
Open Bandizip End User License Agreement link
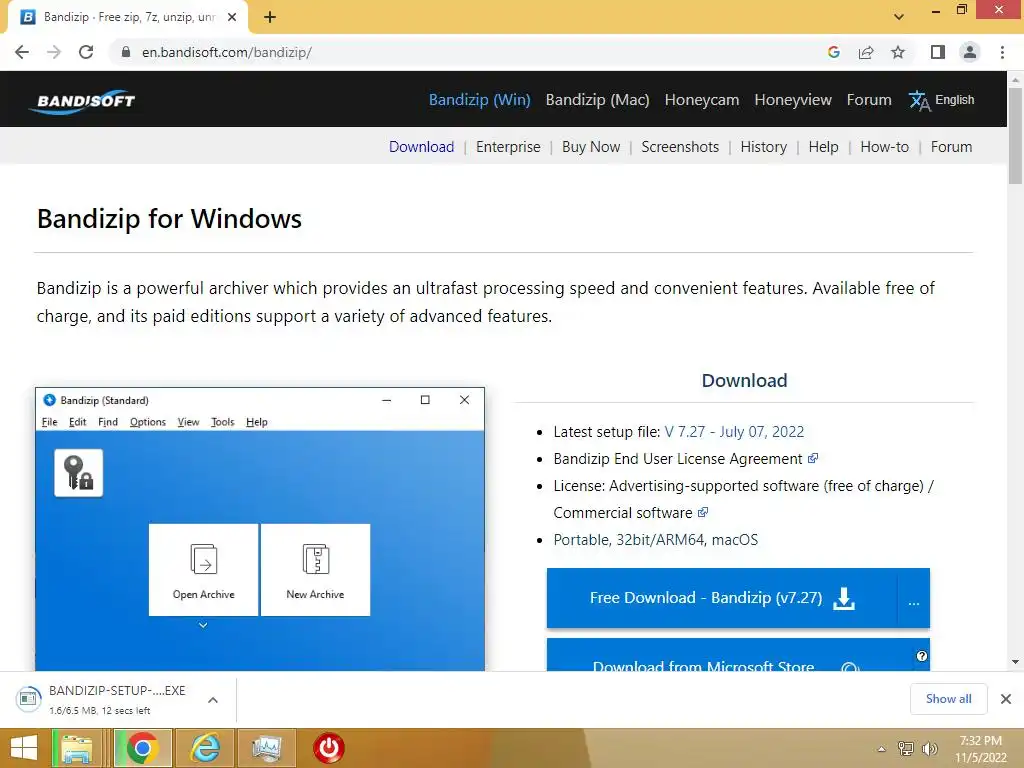click(x=685, y=459)
